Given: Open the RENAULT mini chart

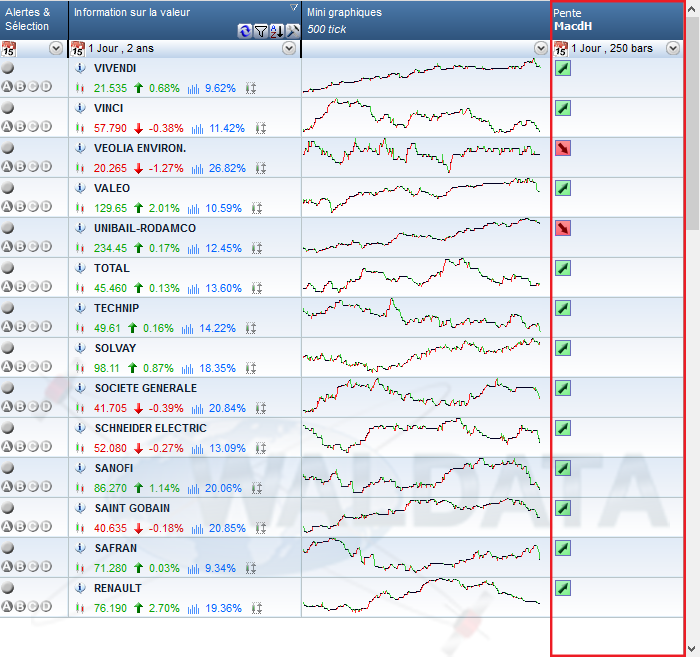Looking at the screenshot, I should 422,597.
